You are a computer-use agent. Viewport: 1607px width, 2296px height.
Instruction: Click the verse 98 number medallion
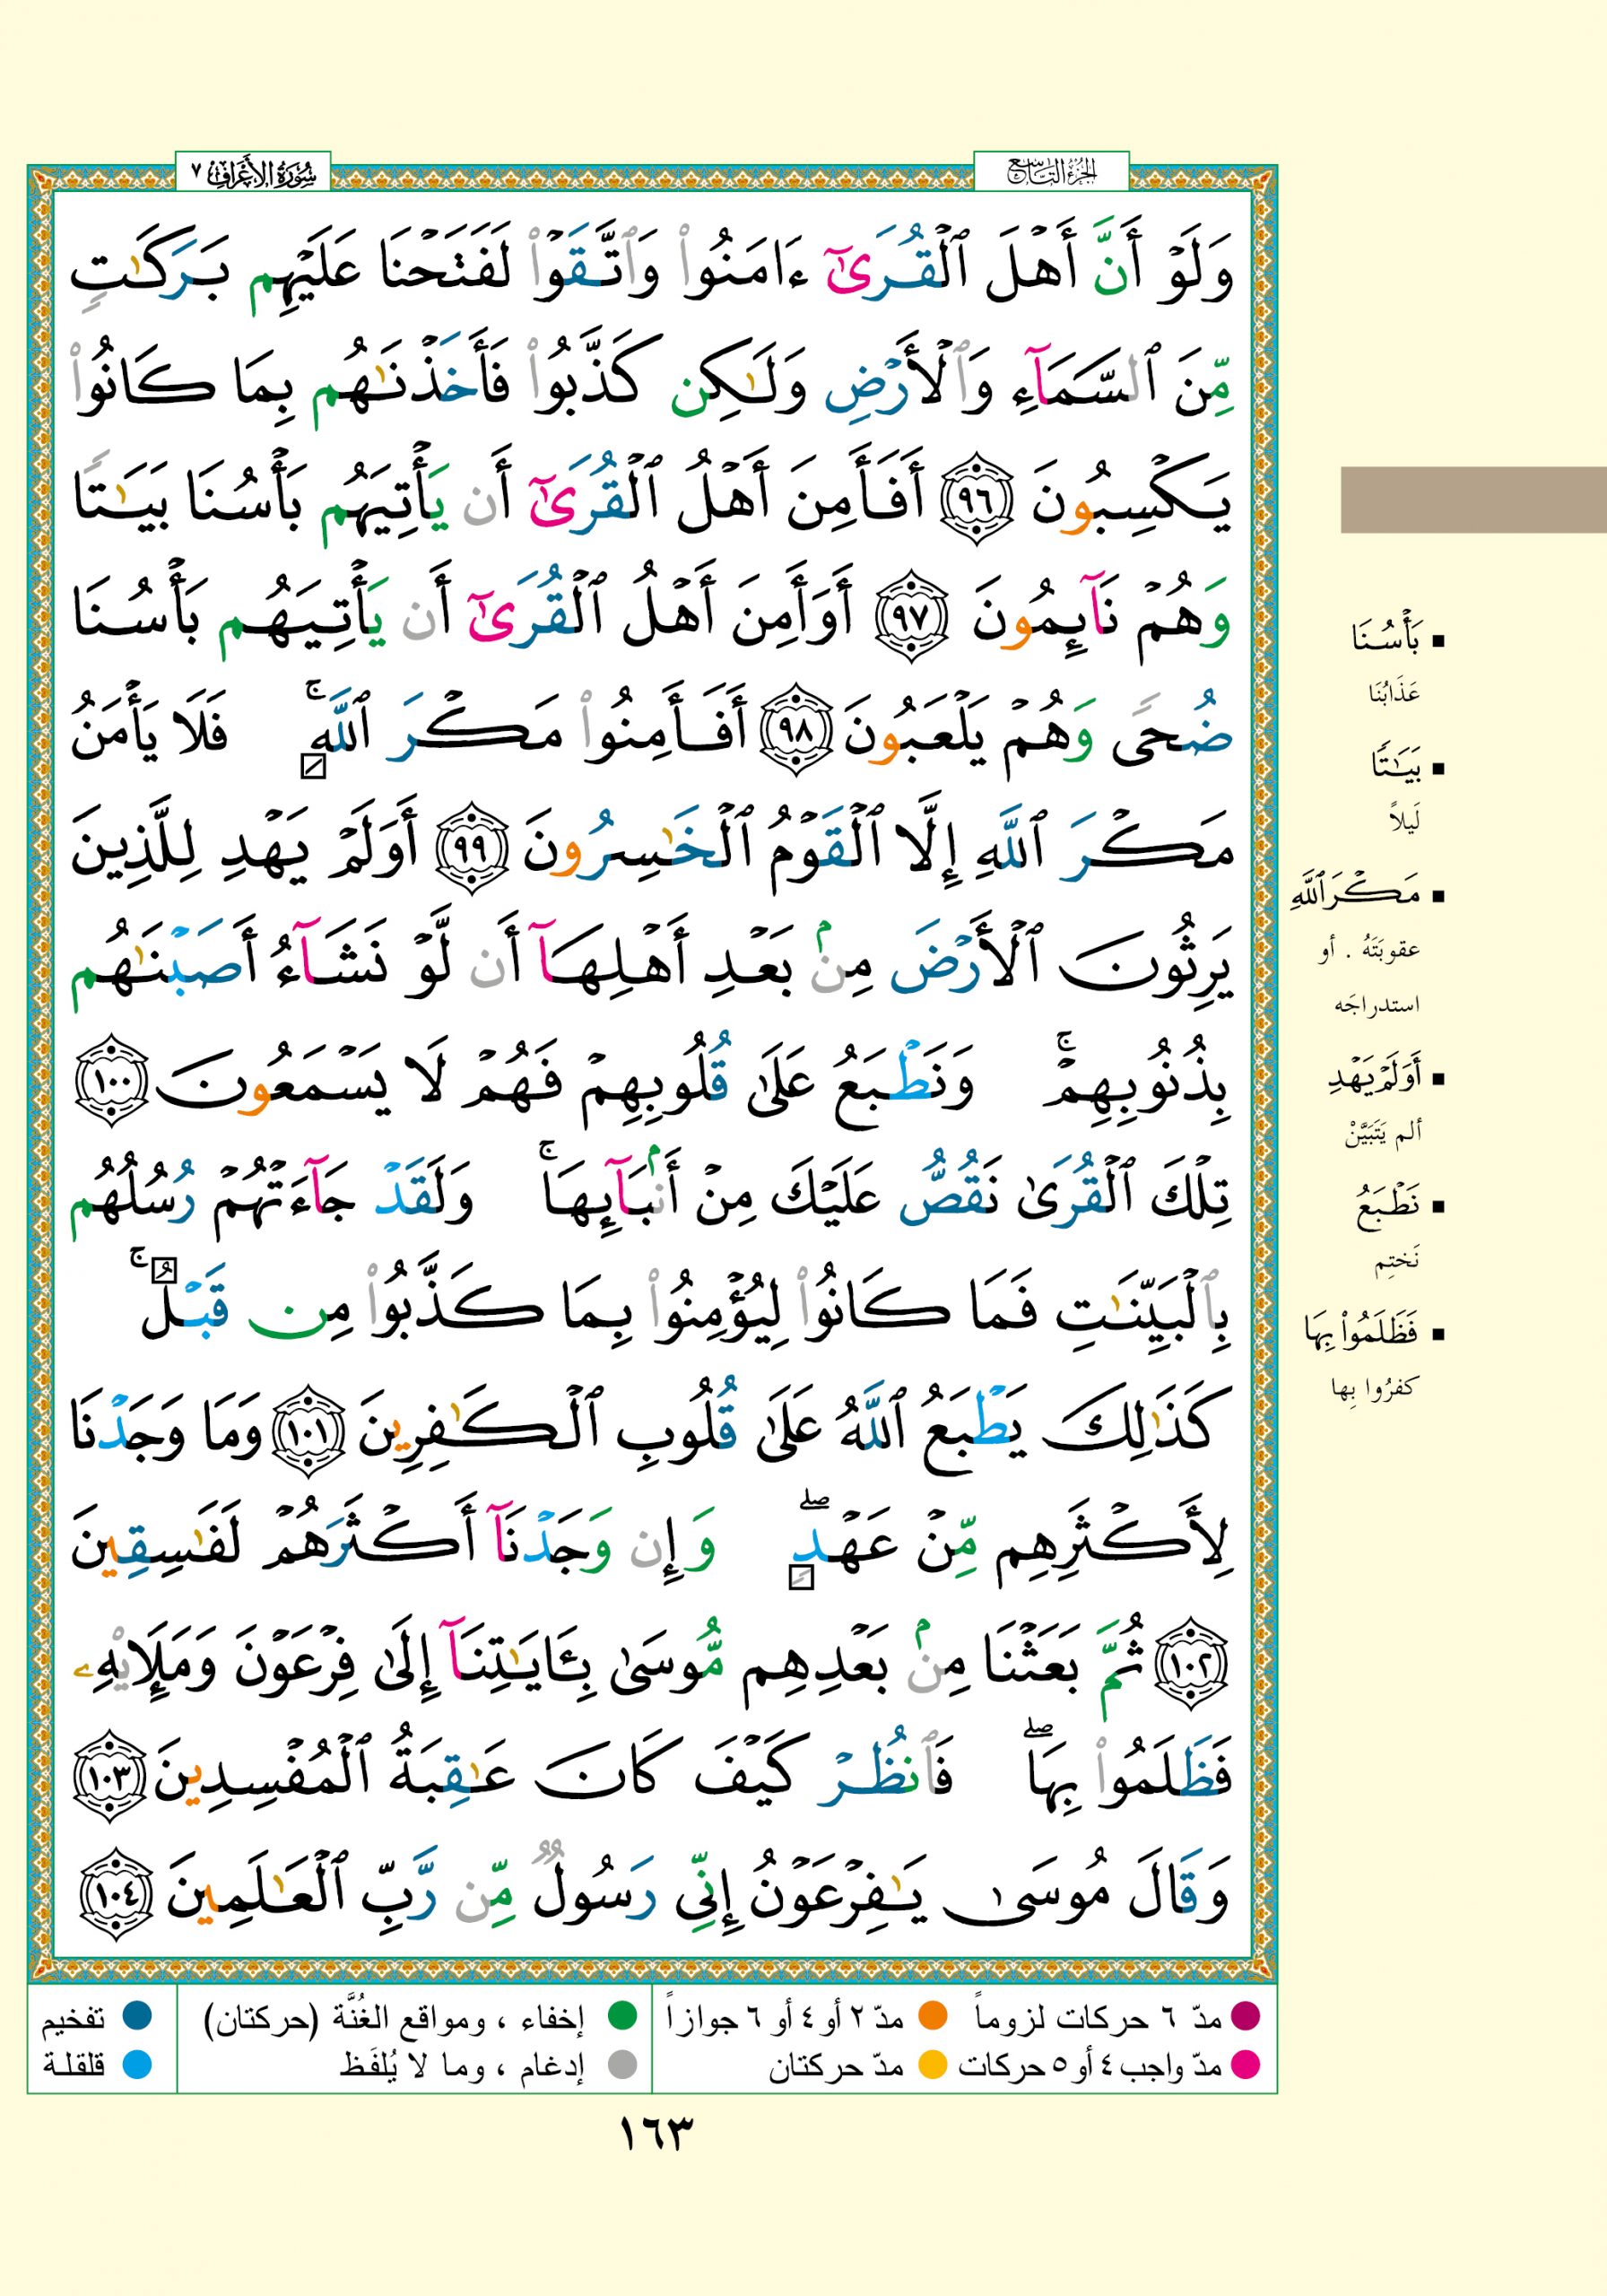pos(797,733)
